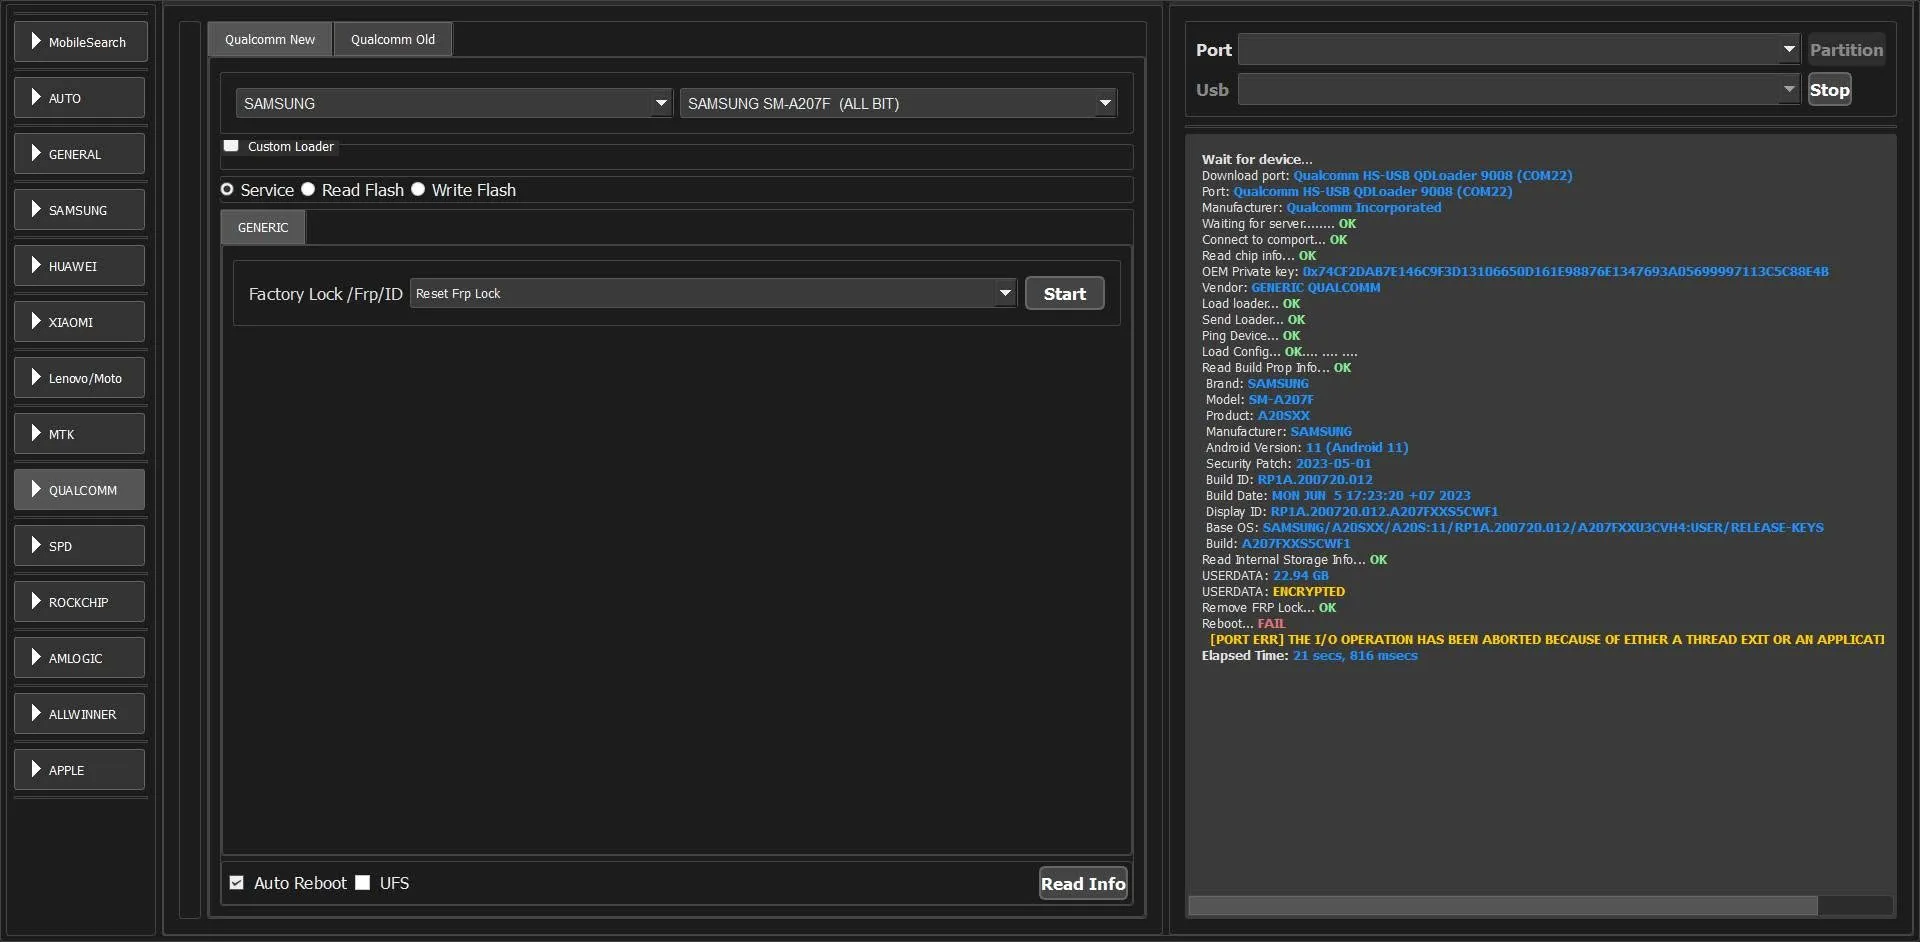Open the SPD sidebar category
Image resolution: width=1920 pixels, height=942 pixels.
[x=81, y=546]
